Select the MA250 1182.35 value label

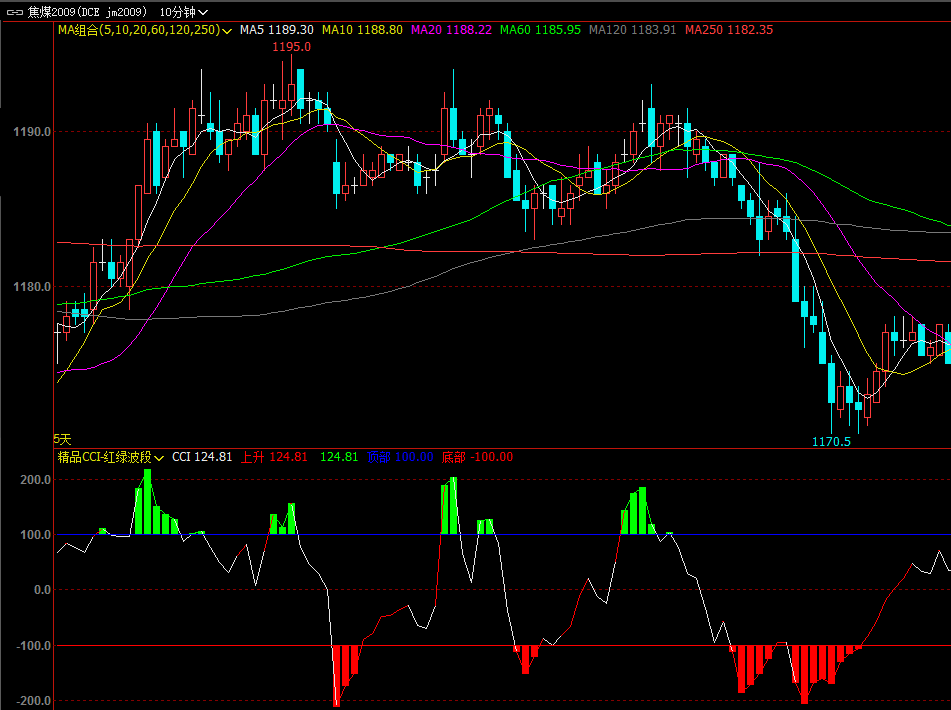click(x=729, y=30)
